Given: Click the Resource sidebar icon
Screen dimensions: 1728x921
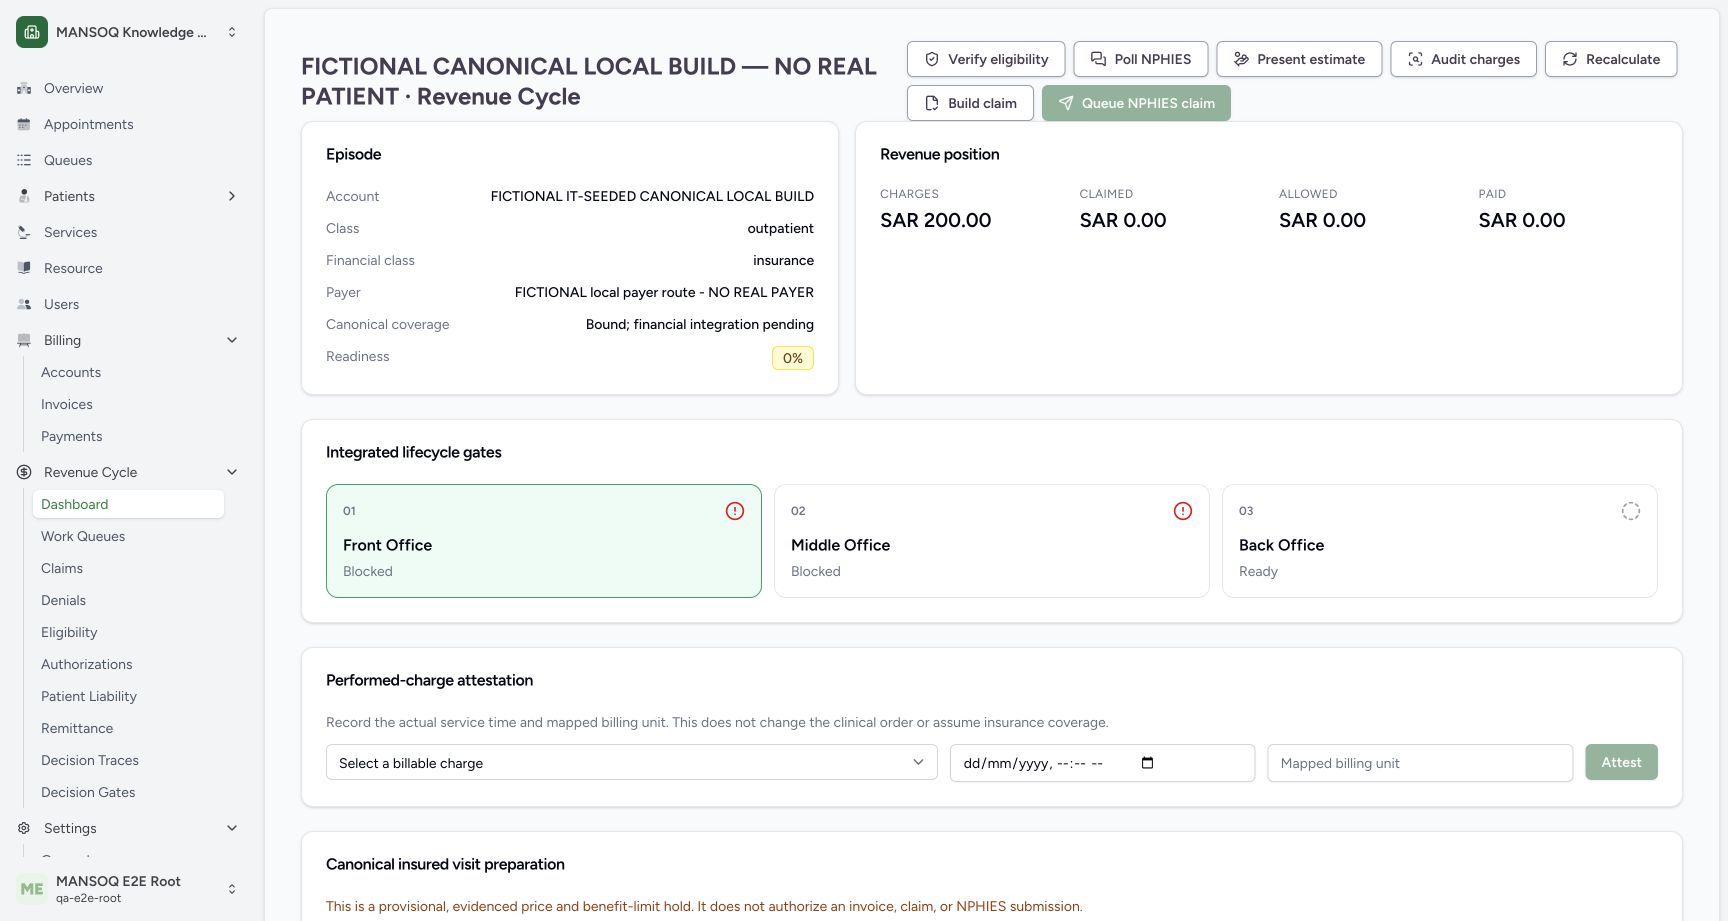Looking at the screenshot, I should click(x=24, y=268).
